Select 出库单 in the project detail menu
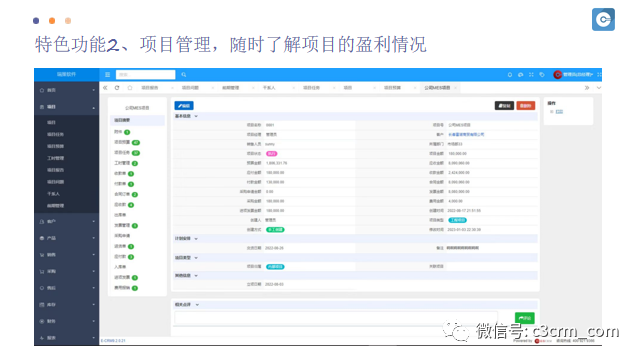The image size is (640, 360). coord(120,215)
